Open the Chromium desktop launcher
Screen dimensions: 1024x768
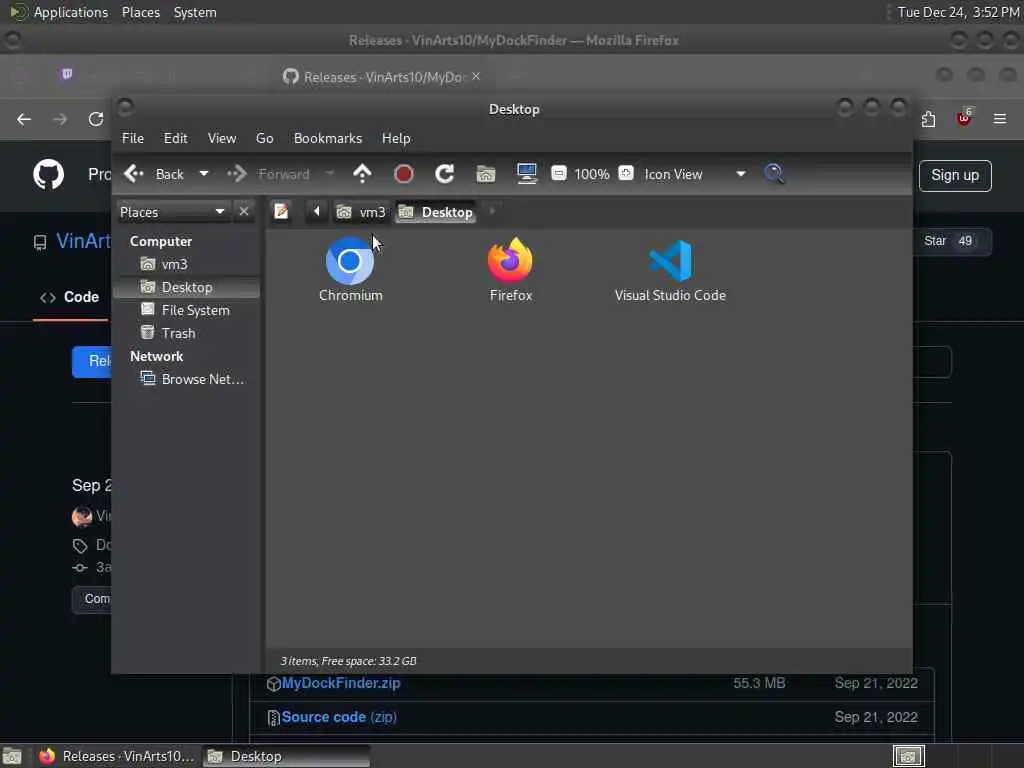point(350,270)
